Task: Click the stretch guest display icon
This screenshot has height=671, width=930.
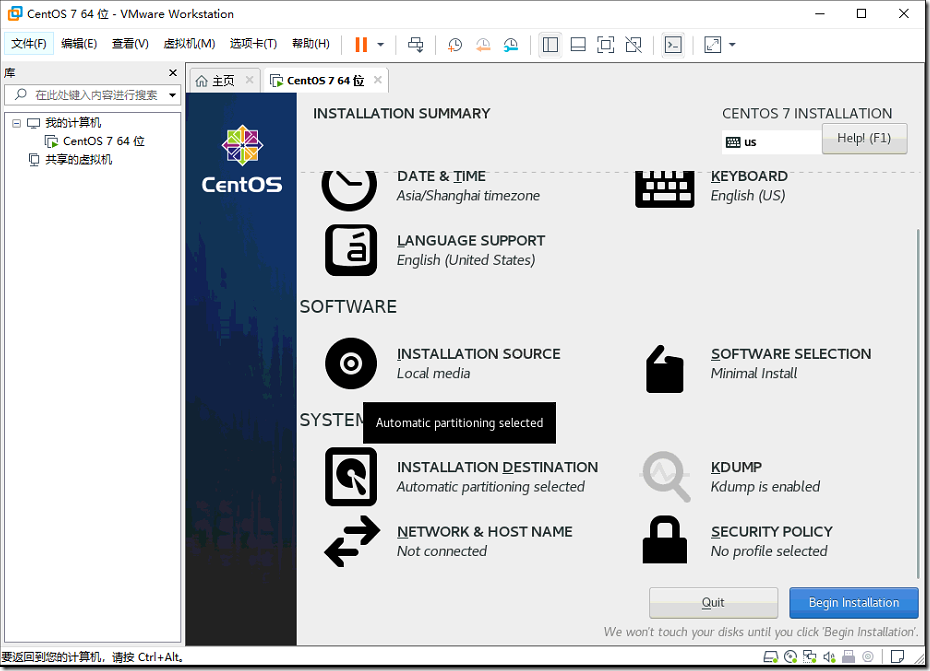Action: [712, 44]
